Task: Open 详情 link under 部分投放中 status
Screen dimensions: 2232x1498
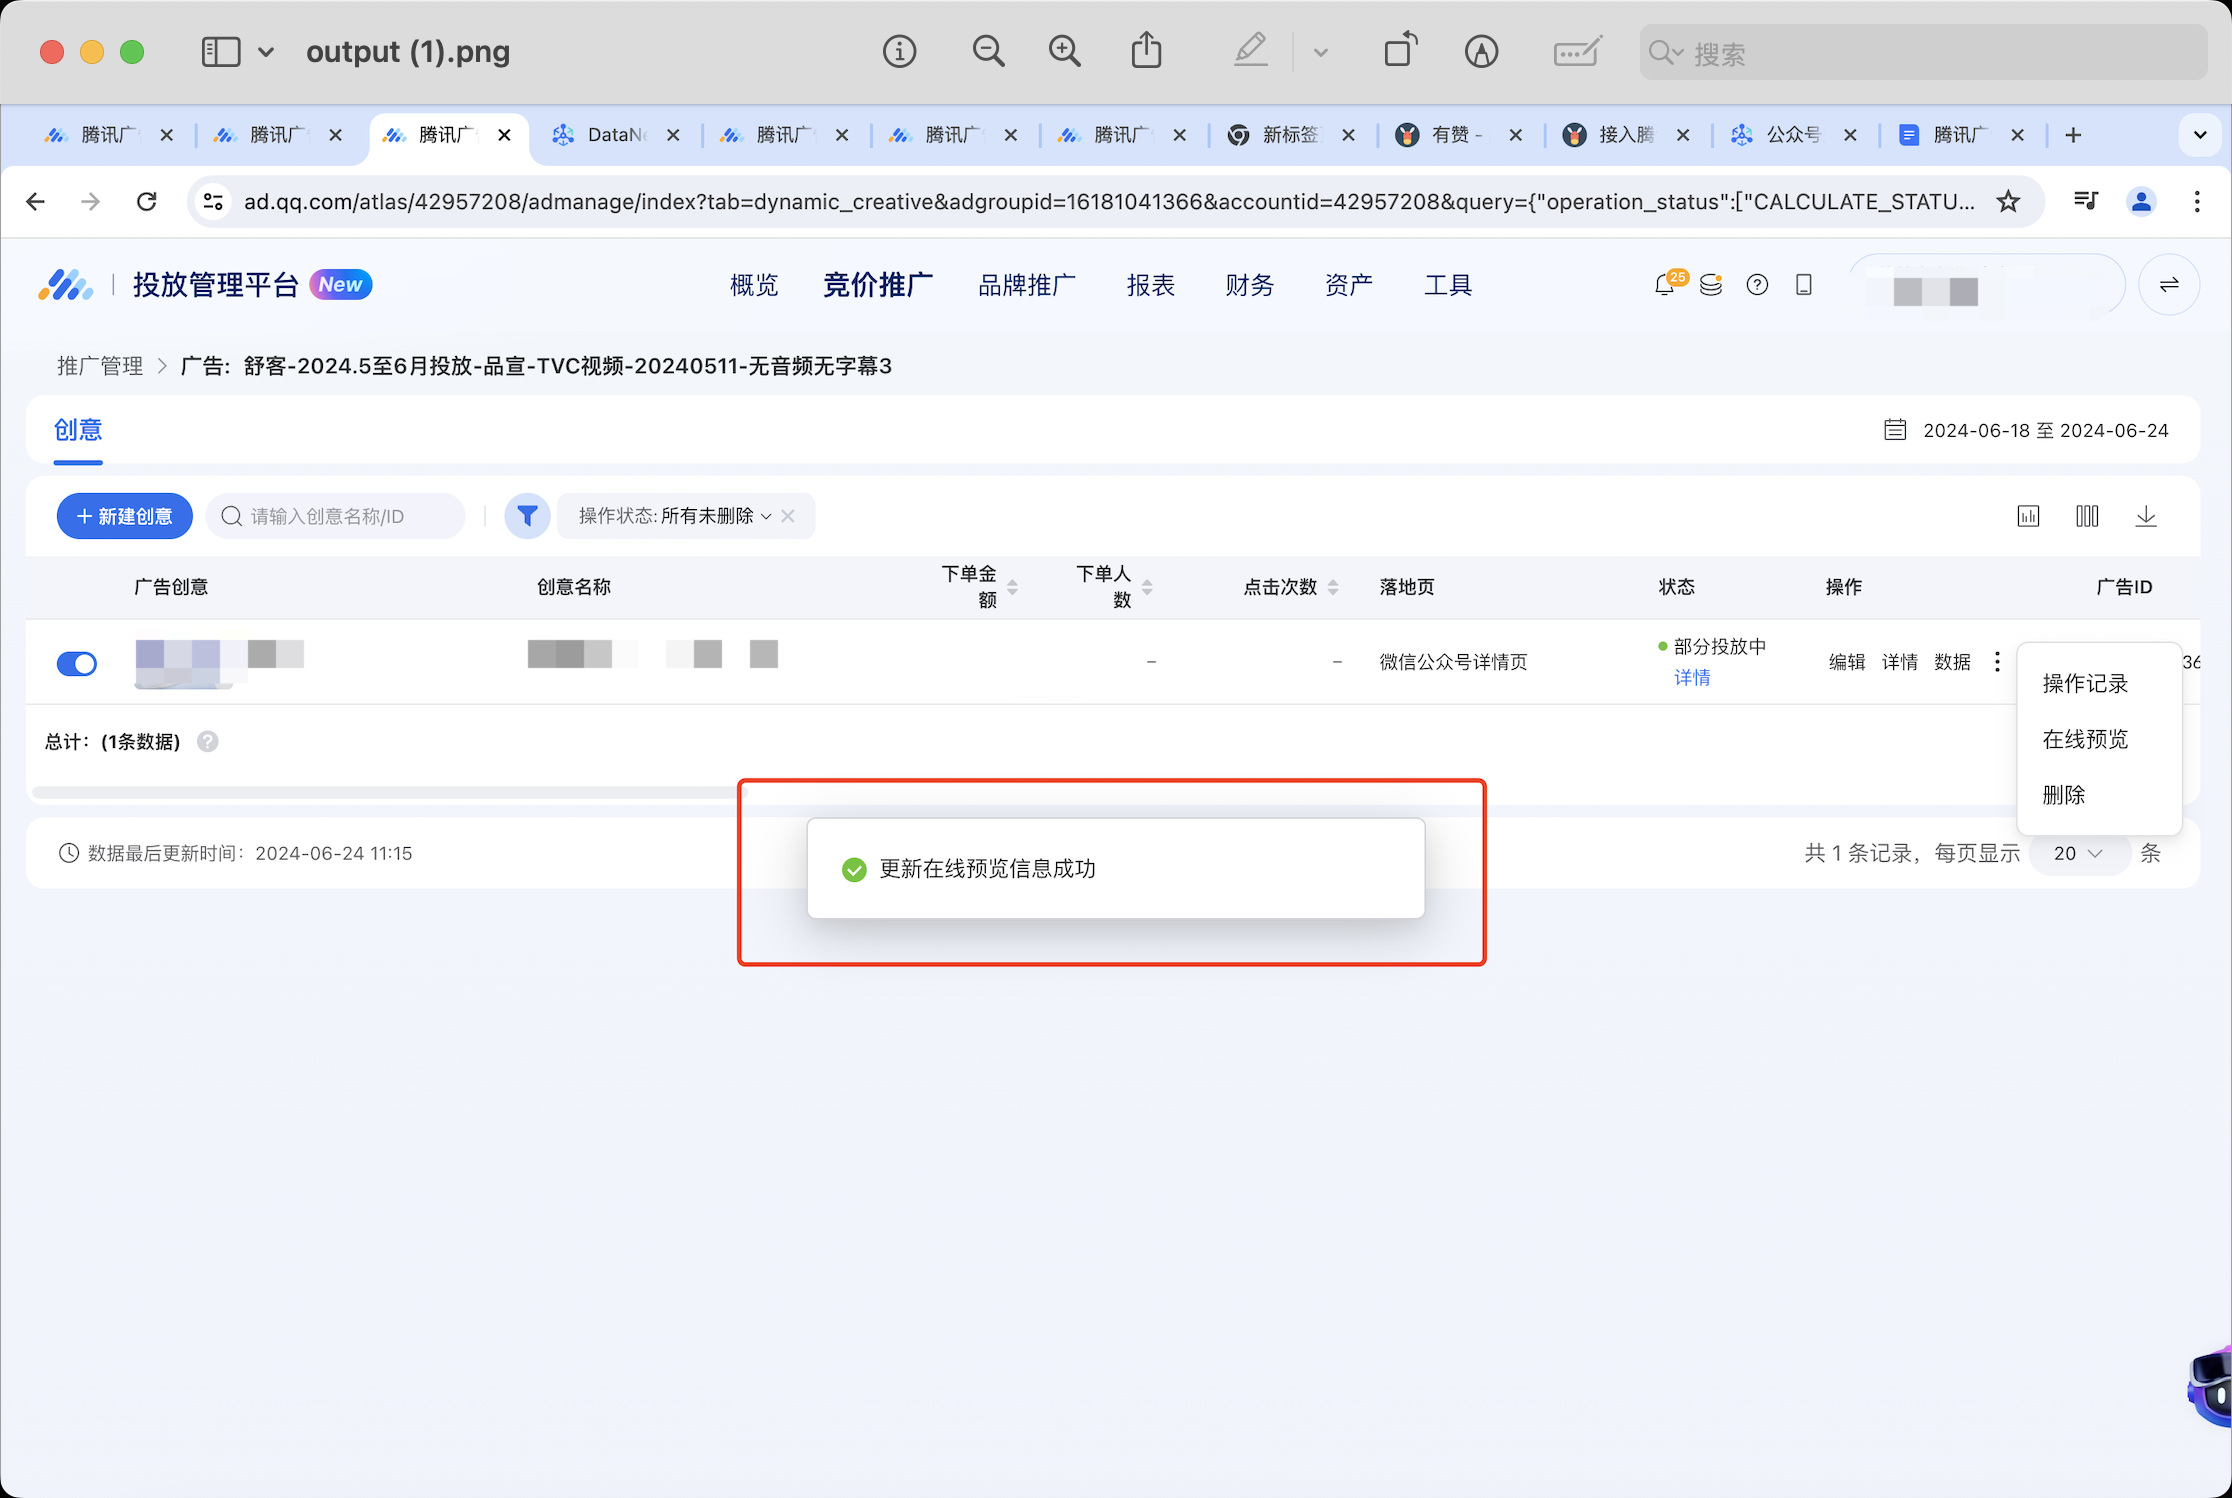Action: point(1692,677)
